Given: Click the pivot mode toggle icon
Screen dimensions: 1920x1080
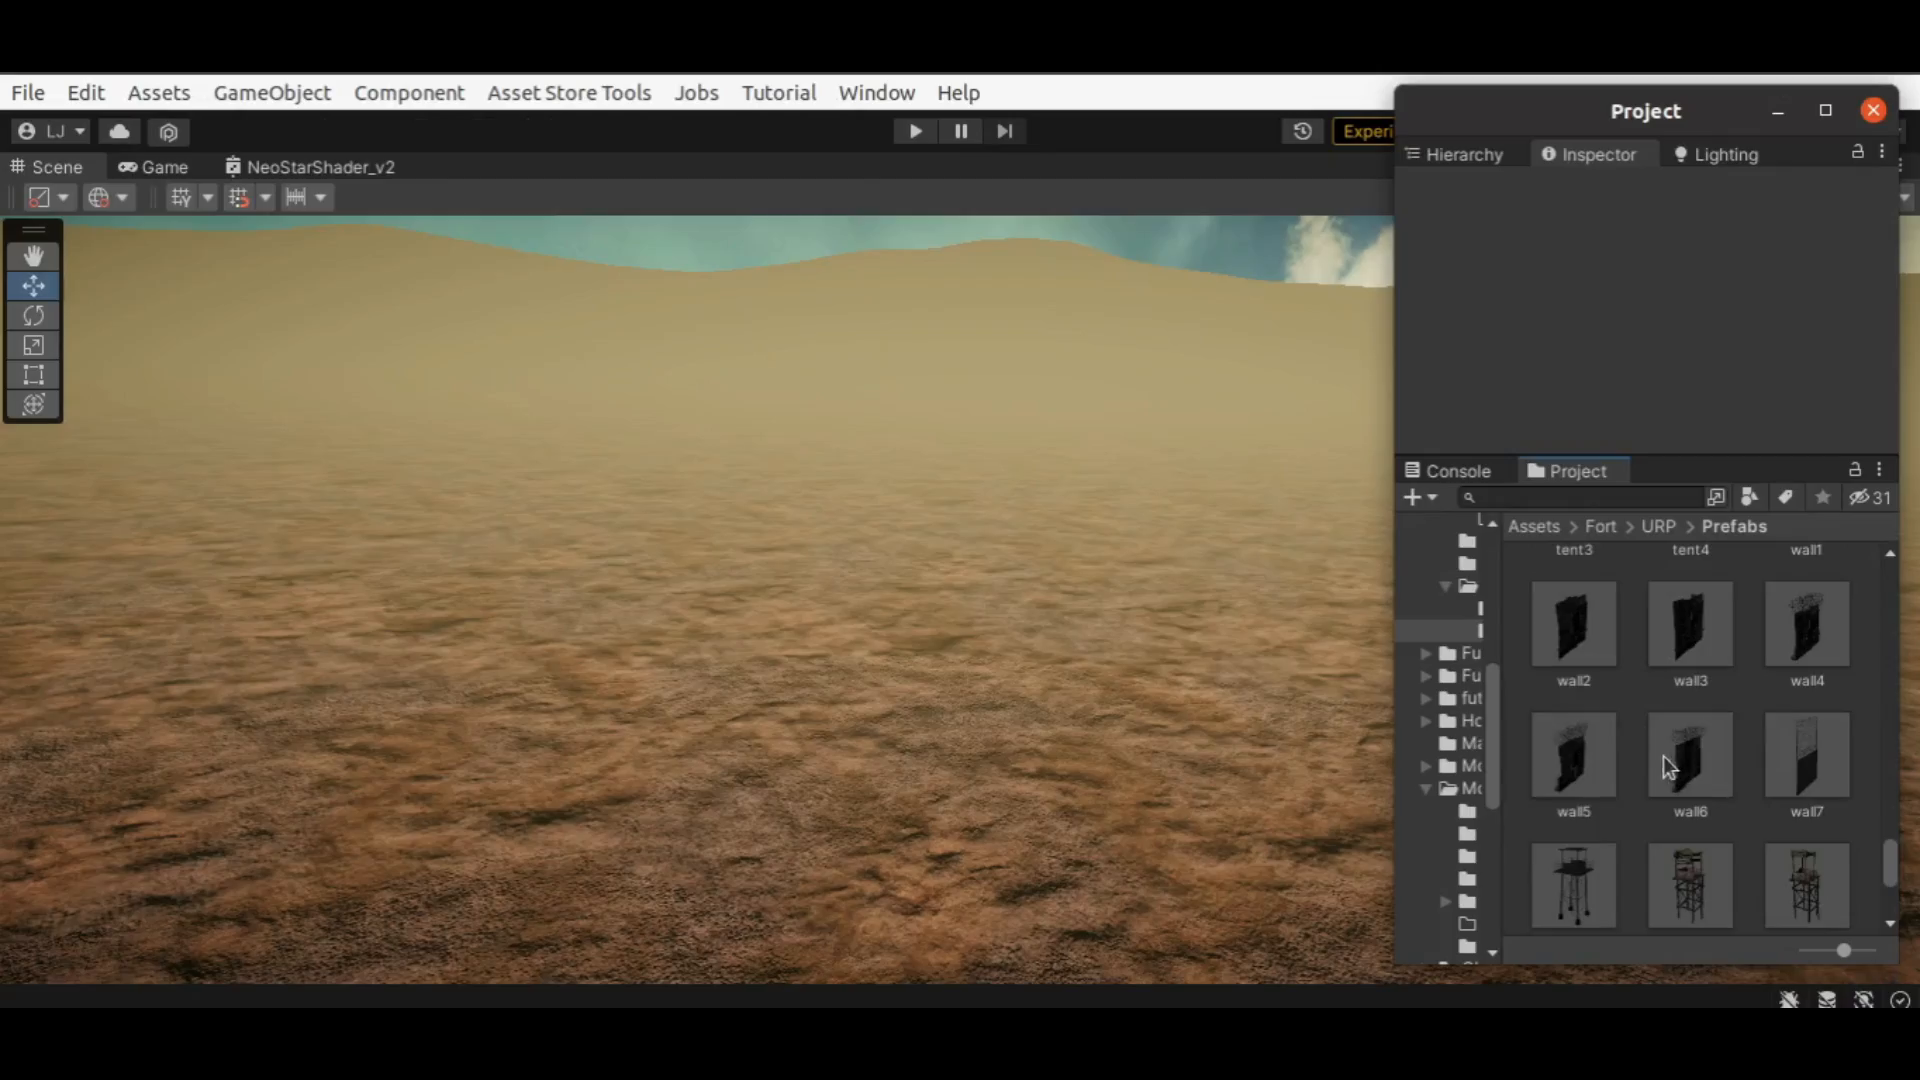Looking at the screenshot, I should pos(39,197).
